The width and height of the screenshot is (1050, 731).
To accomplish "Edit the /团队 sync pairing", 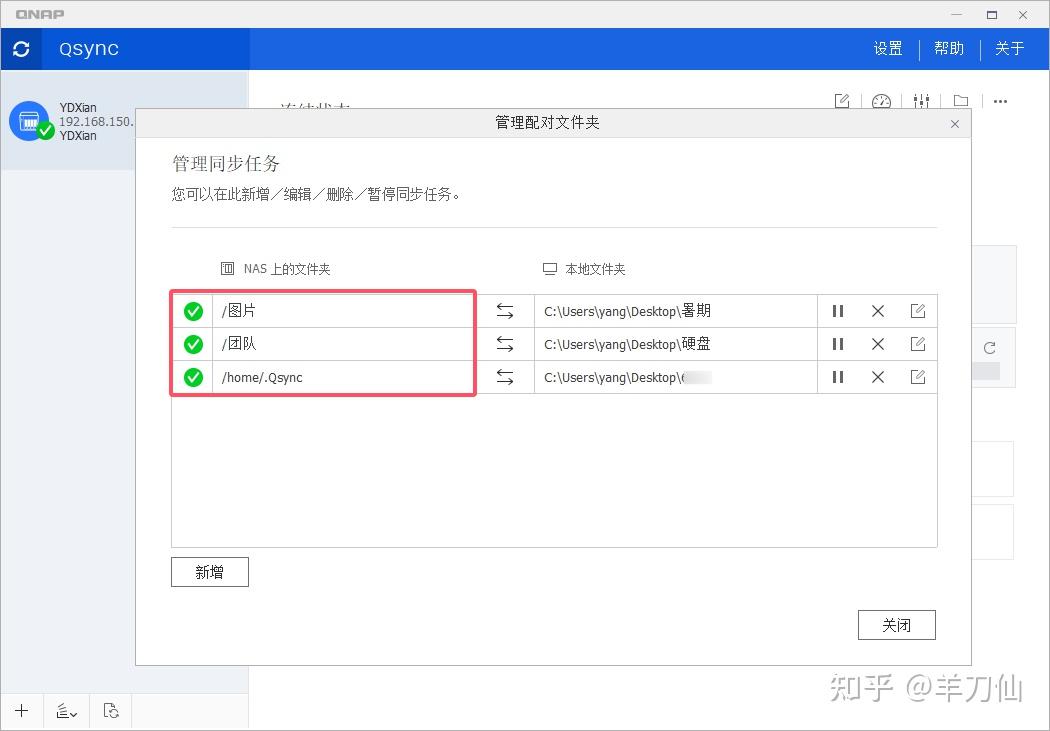I will [x=918, y=343].
